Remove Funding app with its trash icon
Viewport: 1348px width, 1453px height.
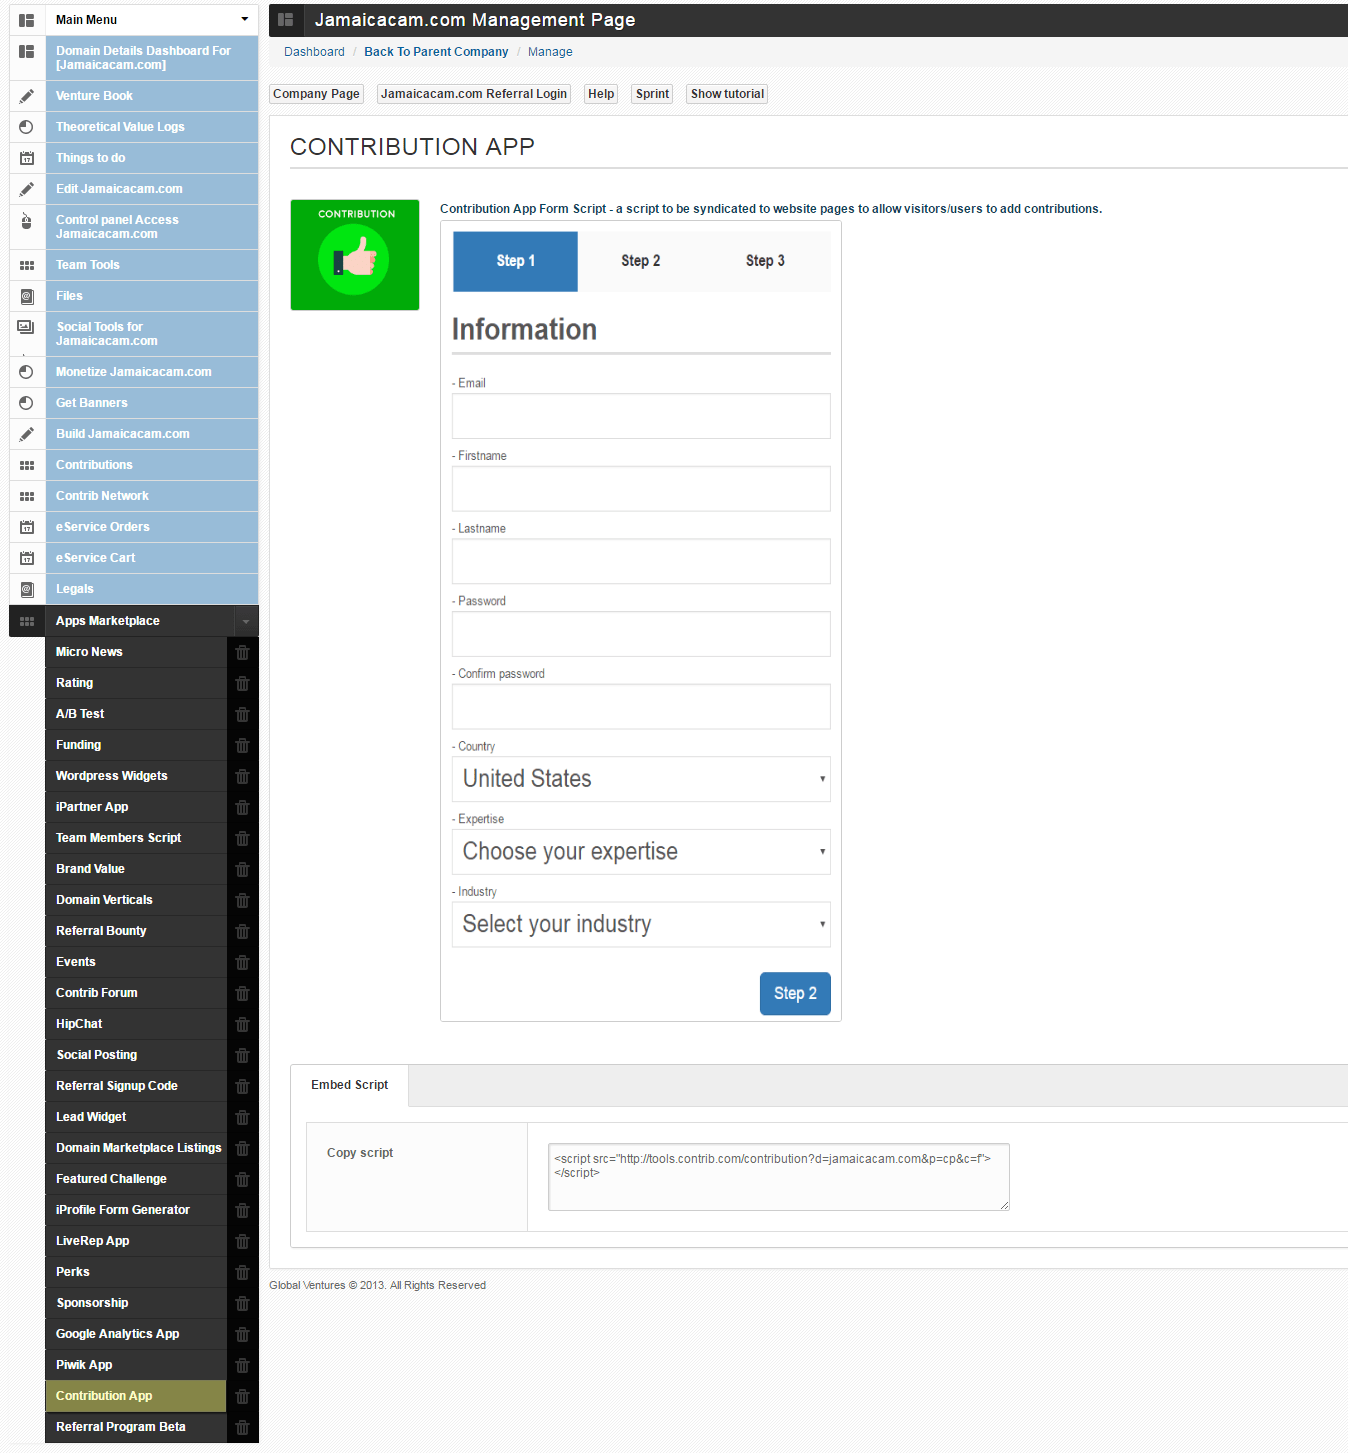pyautogui.click(x=242, y=745)
